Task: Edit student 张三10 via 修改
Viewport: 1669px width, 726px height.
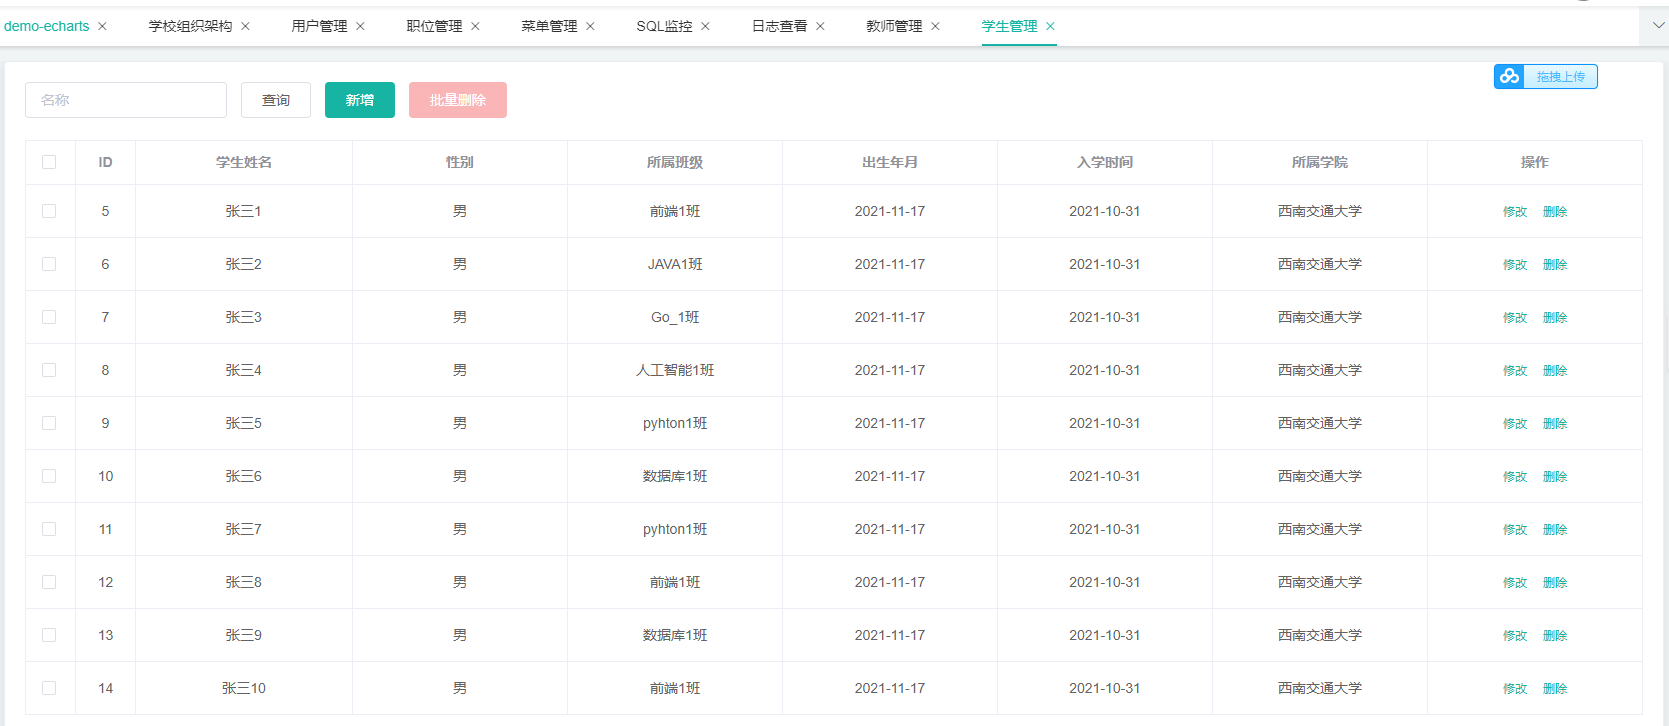Action: pyautogui.click(x=1515, y=689)
